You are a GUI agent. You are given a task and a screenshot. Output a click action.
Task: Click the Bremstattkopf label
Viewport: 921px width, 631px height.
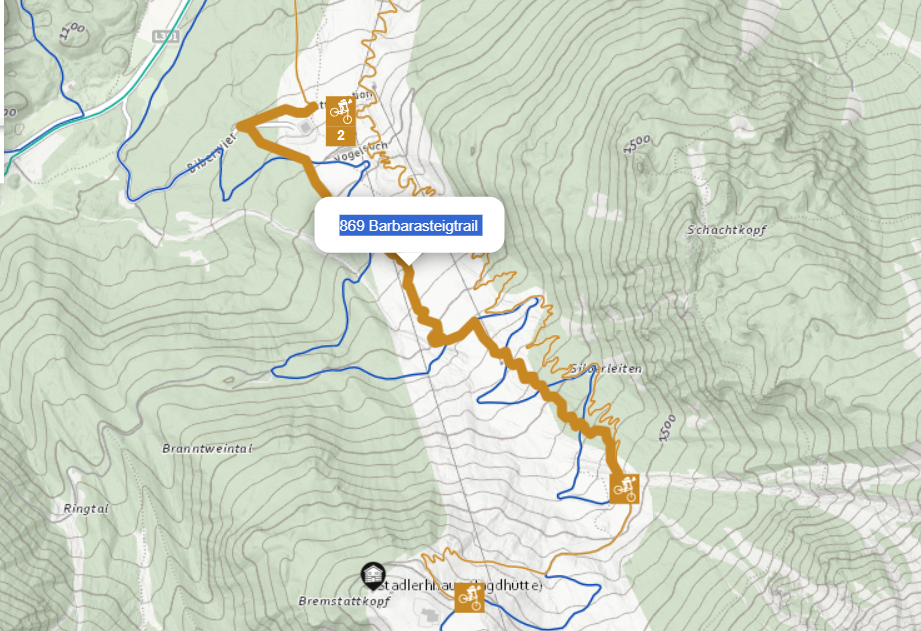pos(344,601)
